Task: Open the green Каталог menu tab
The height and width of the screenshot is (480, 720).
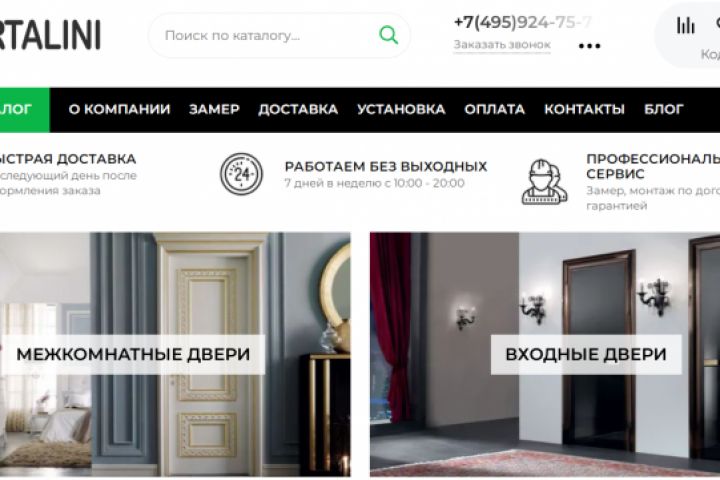Action: coord(25,110)
